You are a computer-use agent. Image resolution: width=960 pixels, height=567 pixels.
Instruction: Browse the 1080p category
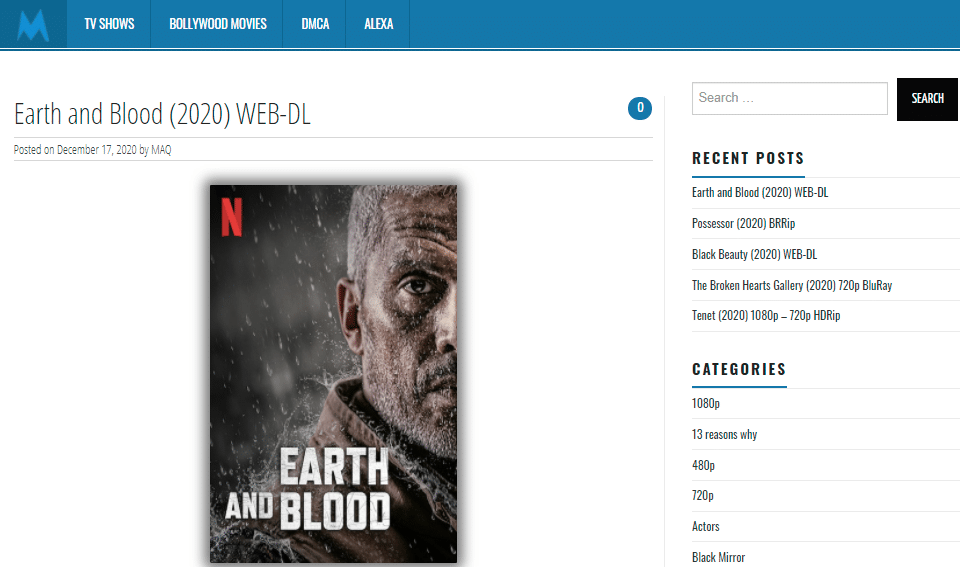coord(705,404)
